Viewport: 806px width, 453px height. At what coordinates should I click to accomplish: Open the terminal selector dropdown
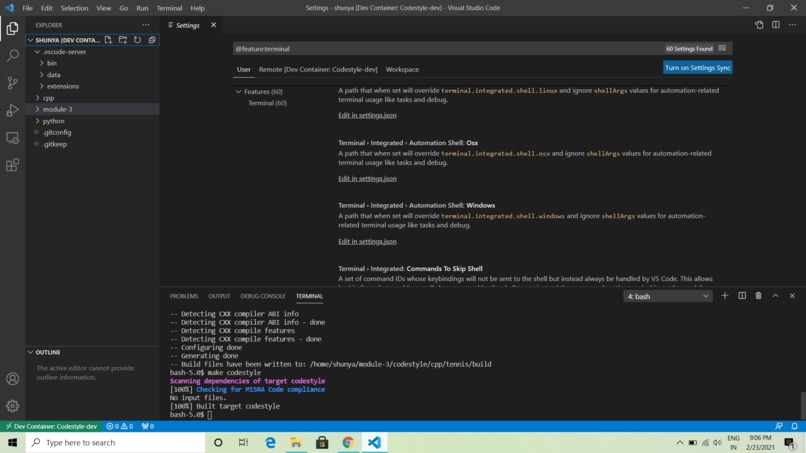(x=667, y=296)
